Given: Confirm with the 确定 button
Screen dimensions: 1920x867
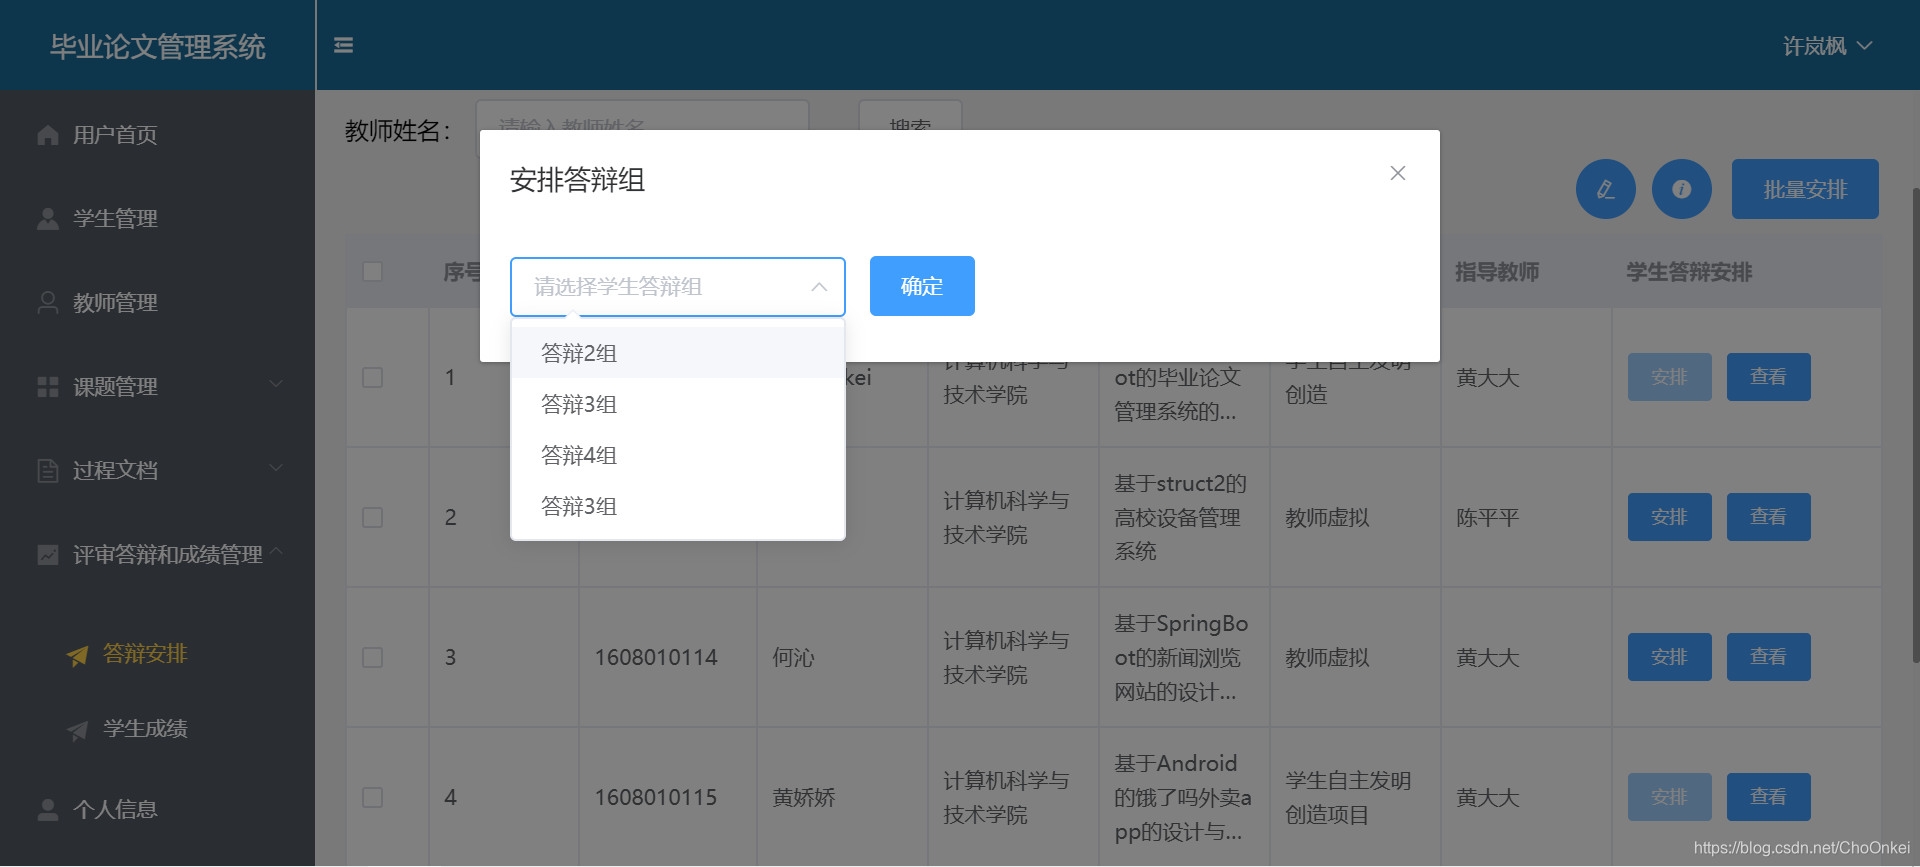Looking at the screenshot, I should [x=922, y=286].
